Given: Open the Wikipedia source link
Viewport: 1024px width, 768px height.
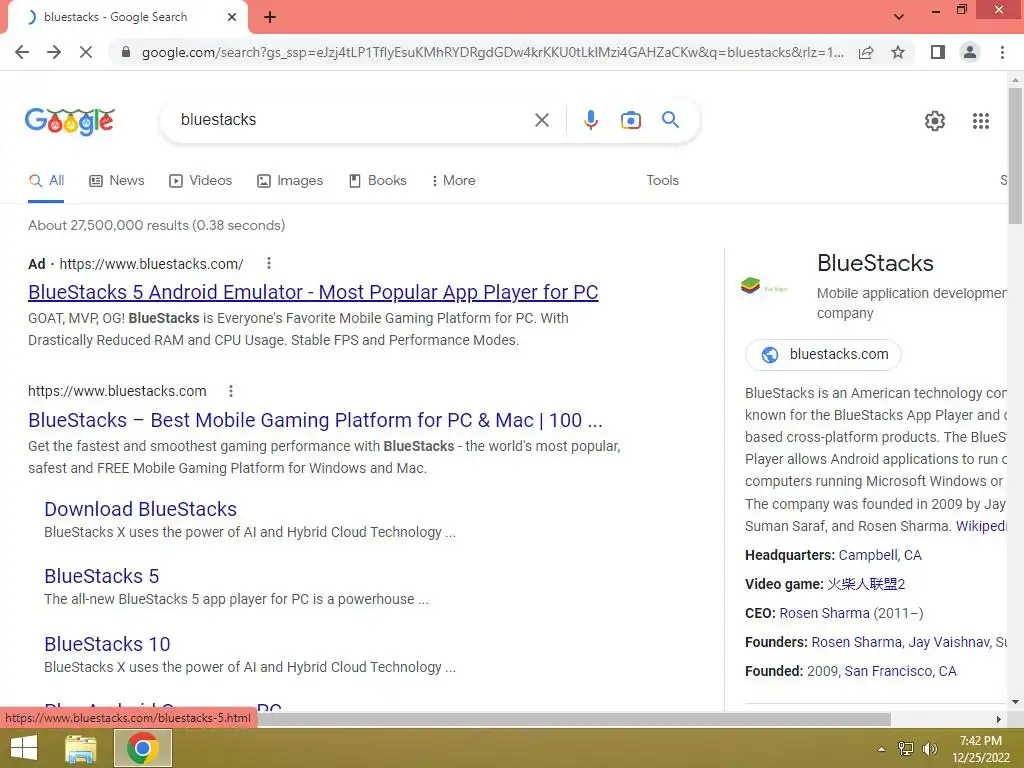Looking at the screenshot, I should [981, 526].
